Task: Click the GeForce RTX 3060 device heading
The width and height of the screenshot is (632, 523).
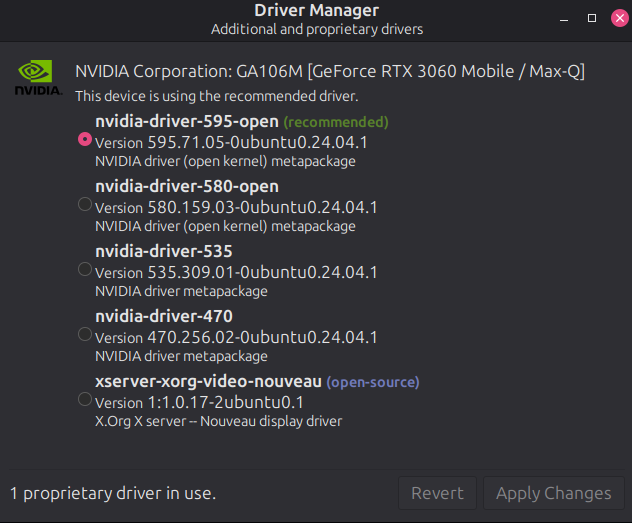Action: pyautogui.click(x=330, y=71)
